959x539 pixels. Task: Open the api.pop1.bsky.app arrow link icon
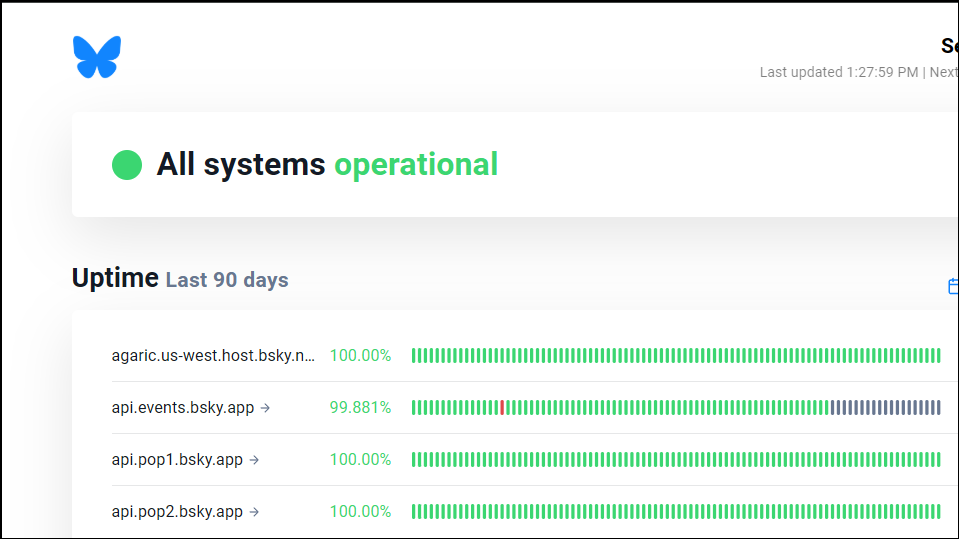pyautogui.click(x=254, y=459)
